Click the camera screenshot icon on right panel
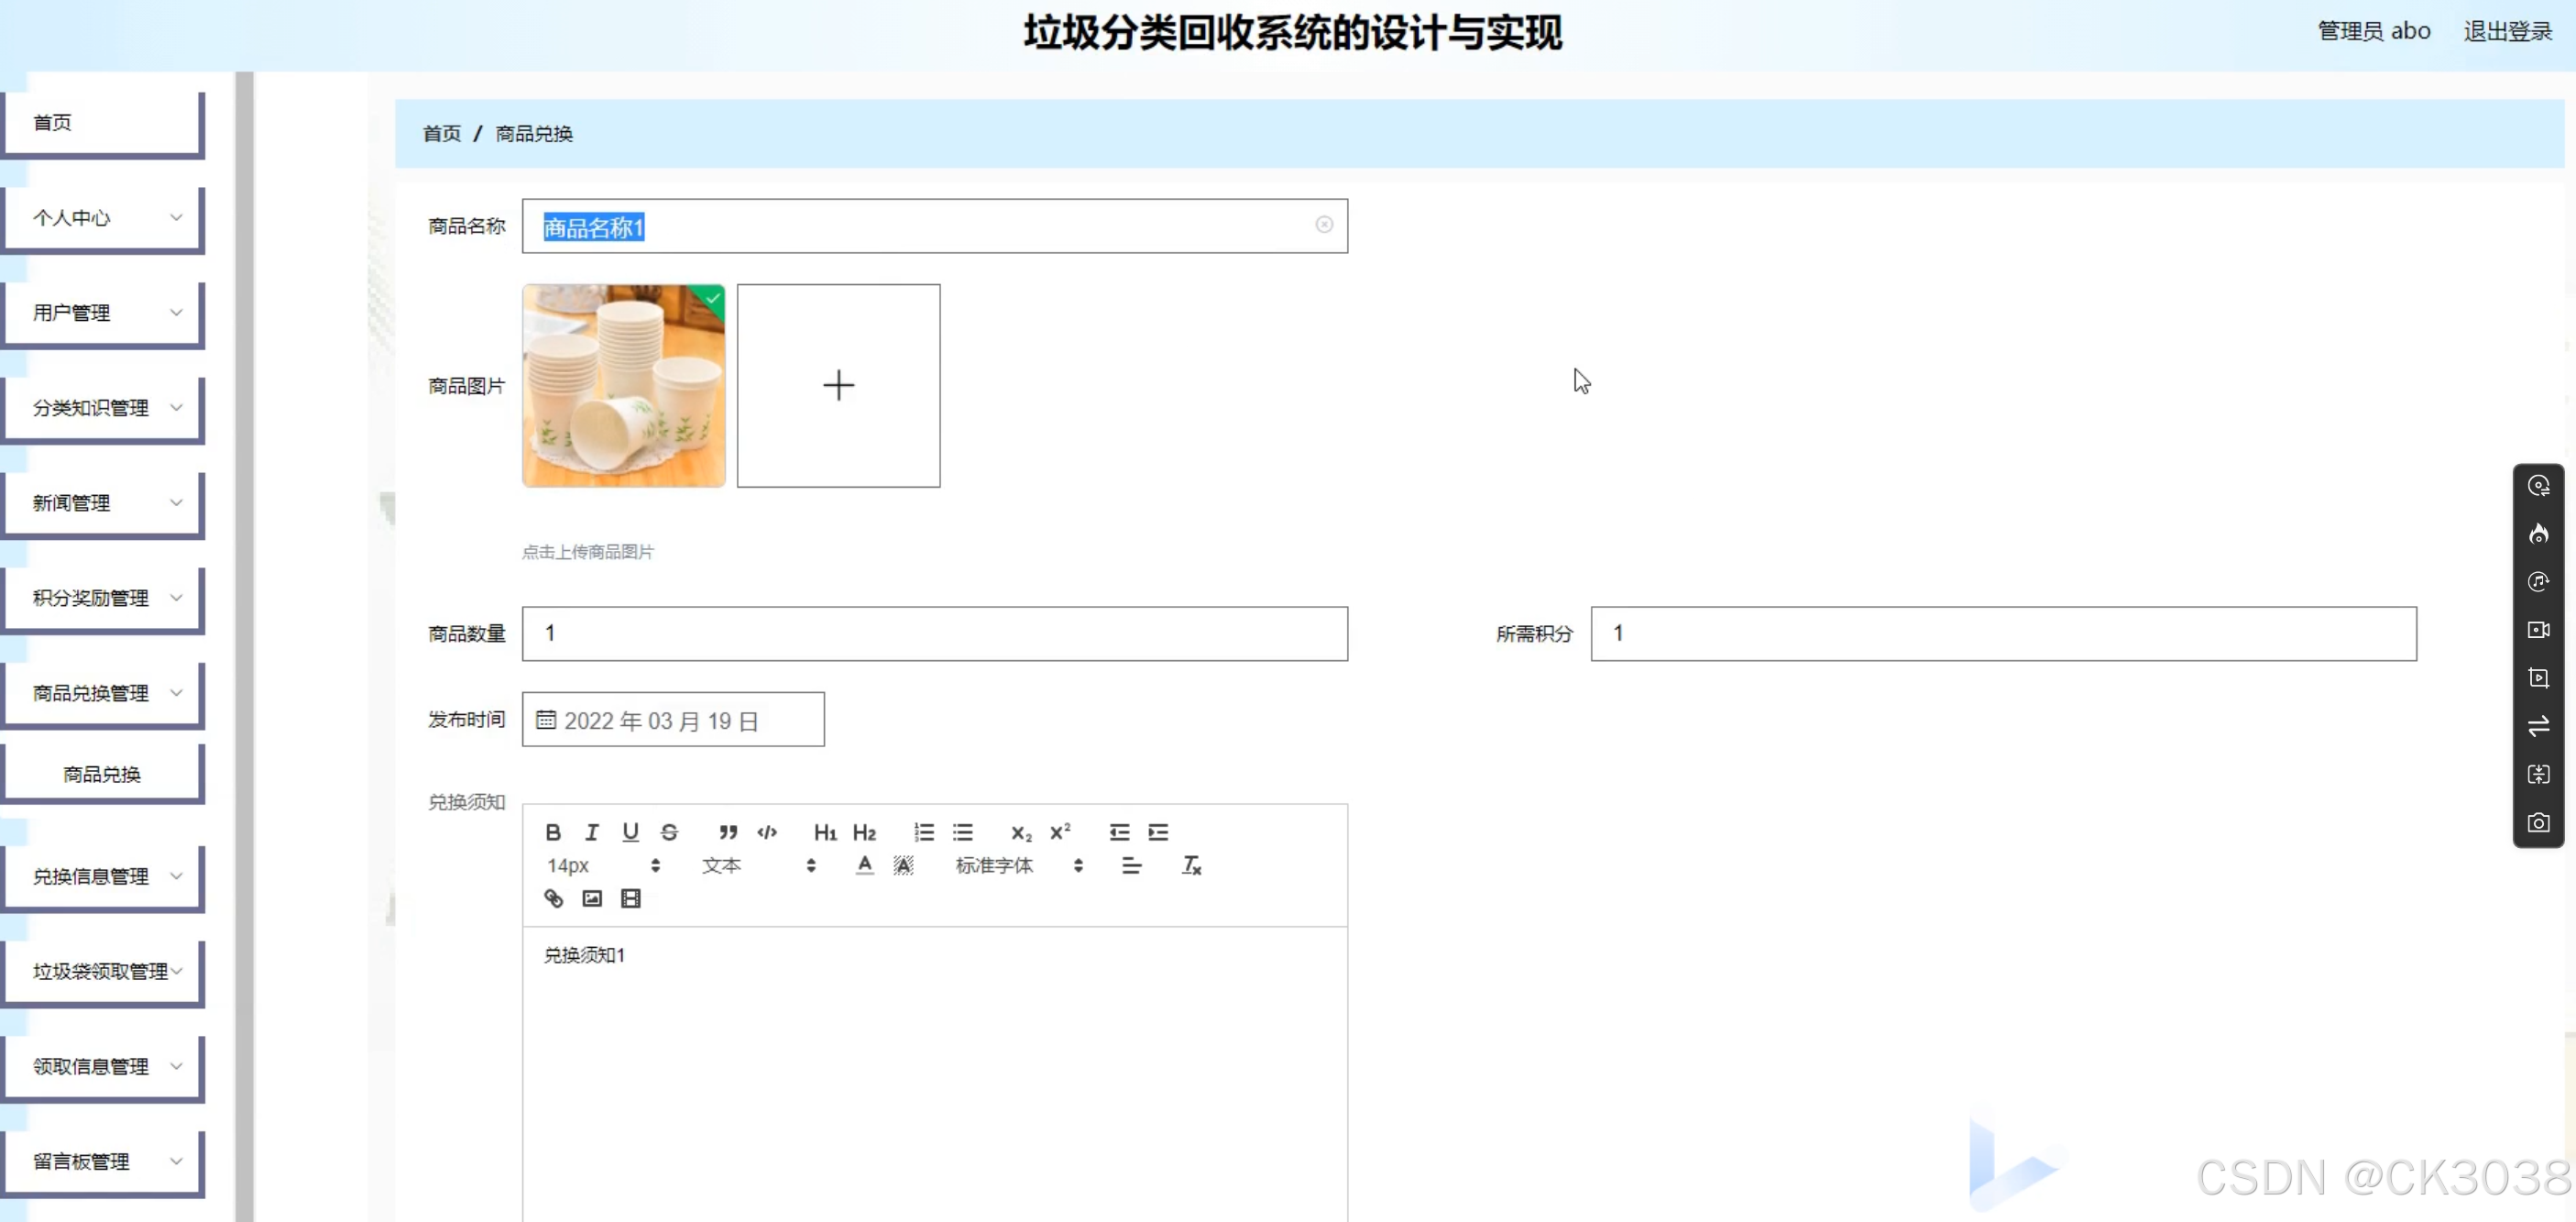 [2538, 823]
